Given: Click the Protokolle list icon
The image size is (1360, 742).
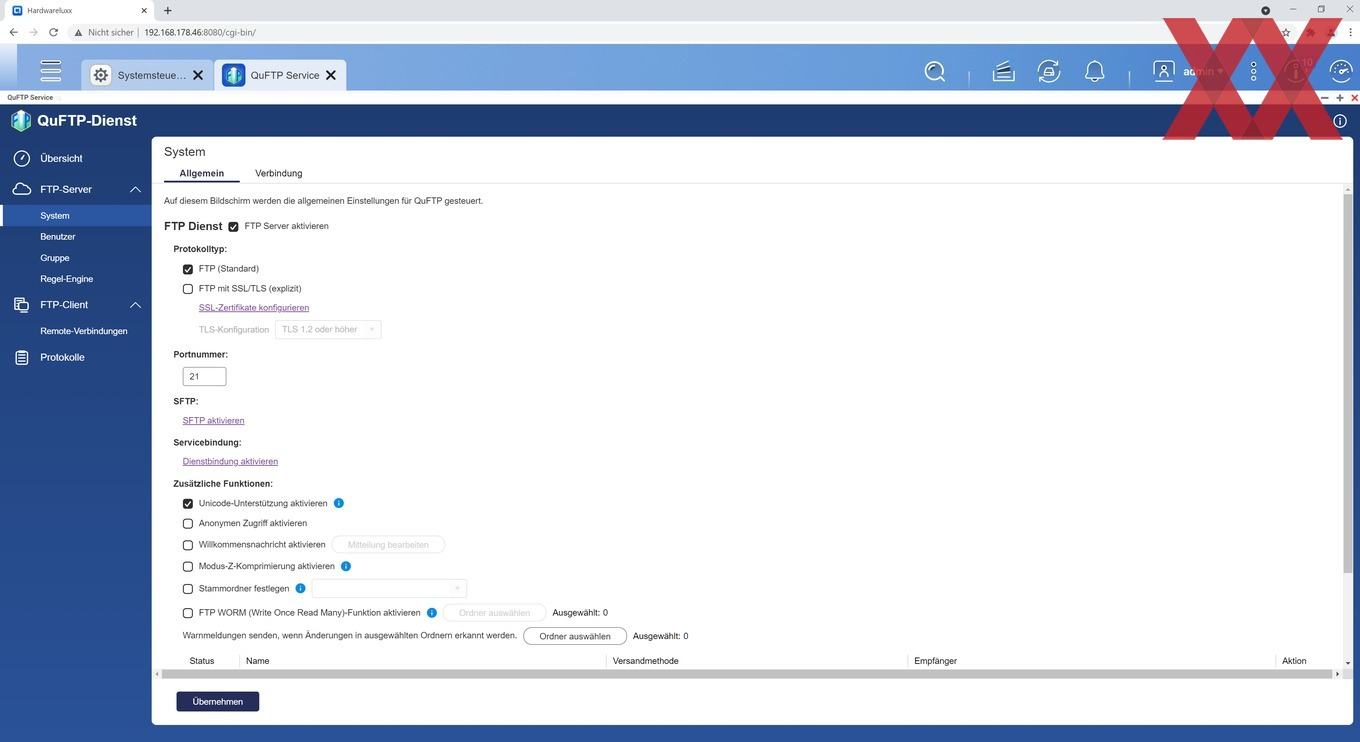Looking at the screenshot, I should click(22, 357).
